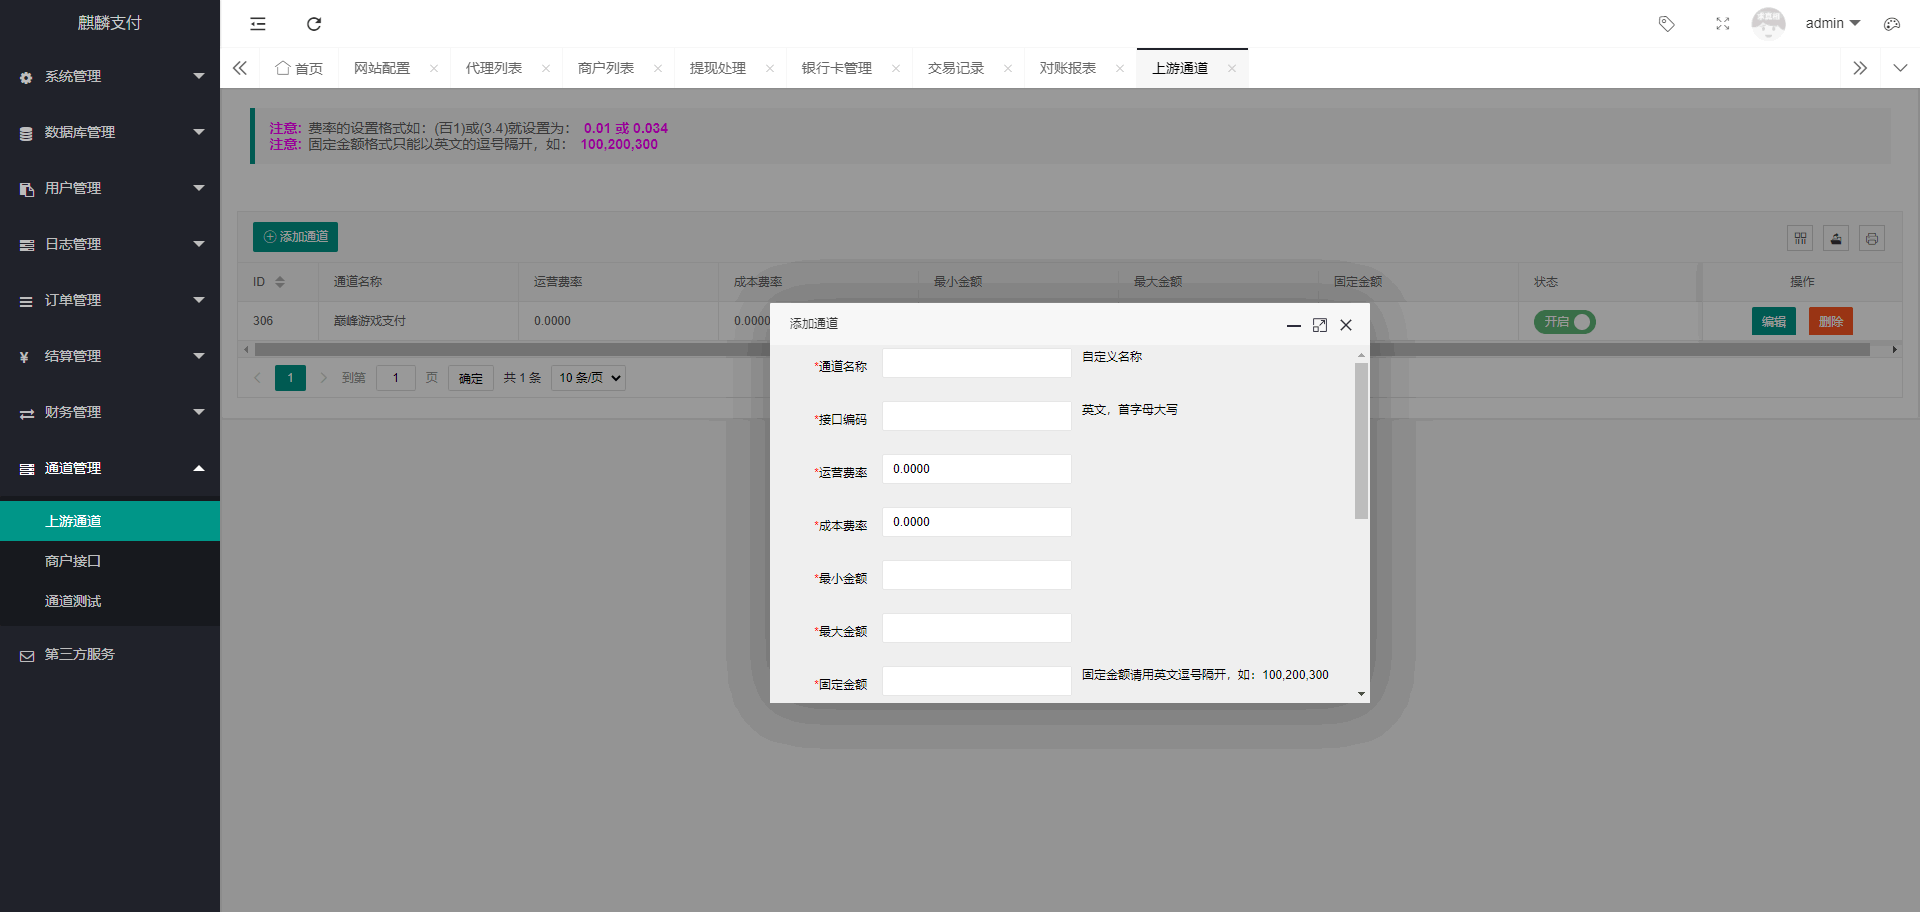Expand the 系统管理 sidebar menu
This screenshot has height=912, width=1920.
tap(110, 76)
